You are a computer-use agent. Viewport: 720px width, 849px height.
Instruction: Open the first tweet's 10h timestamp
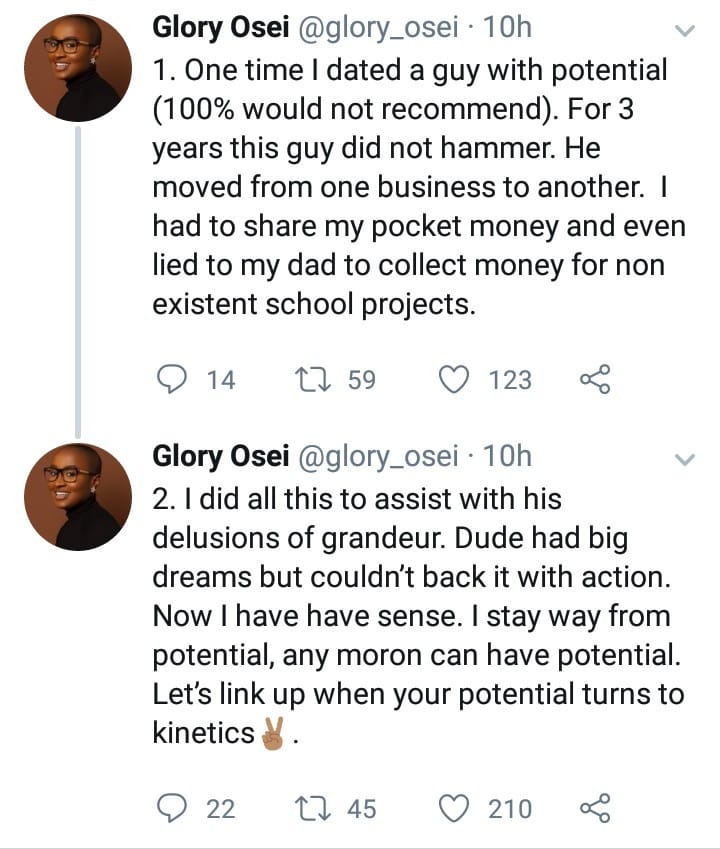pyautogui.click(x=509, y=27)
